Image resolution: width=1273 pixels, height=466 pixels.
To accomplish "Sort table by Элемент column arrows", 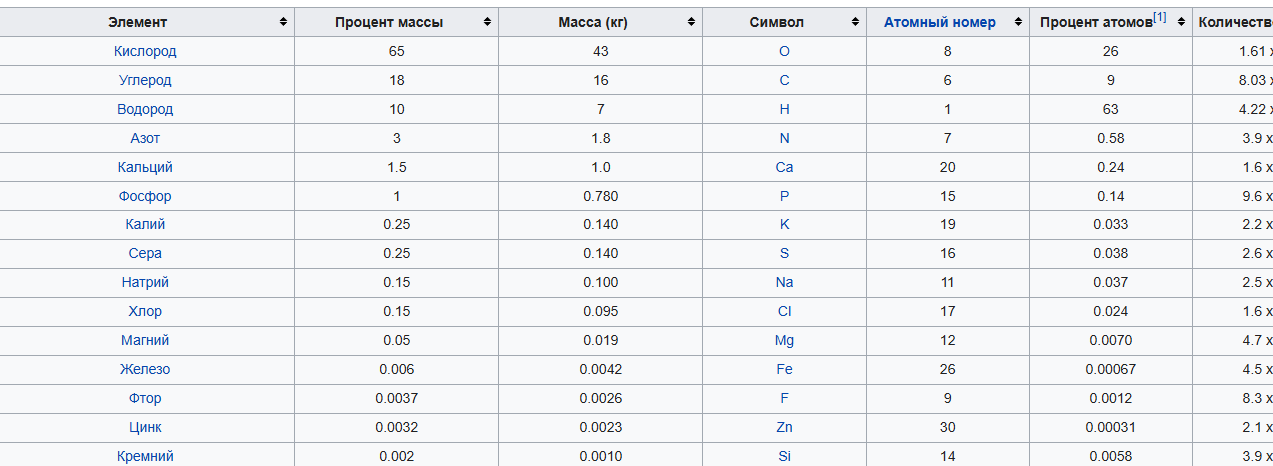I will tap(284, 22).
